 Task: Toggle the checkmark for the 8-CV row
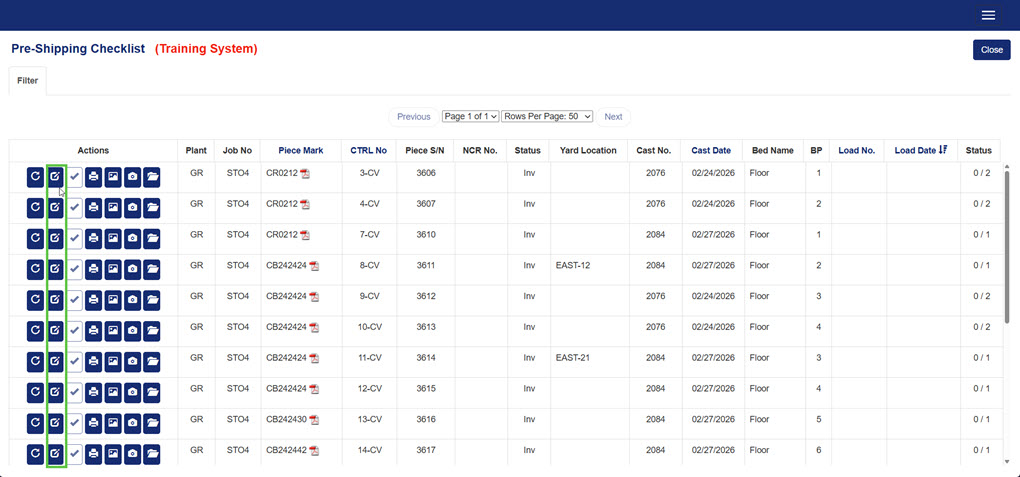pos(75,269)
